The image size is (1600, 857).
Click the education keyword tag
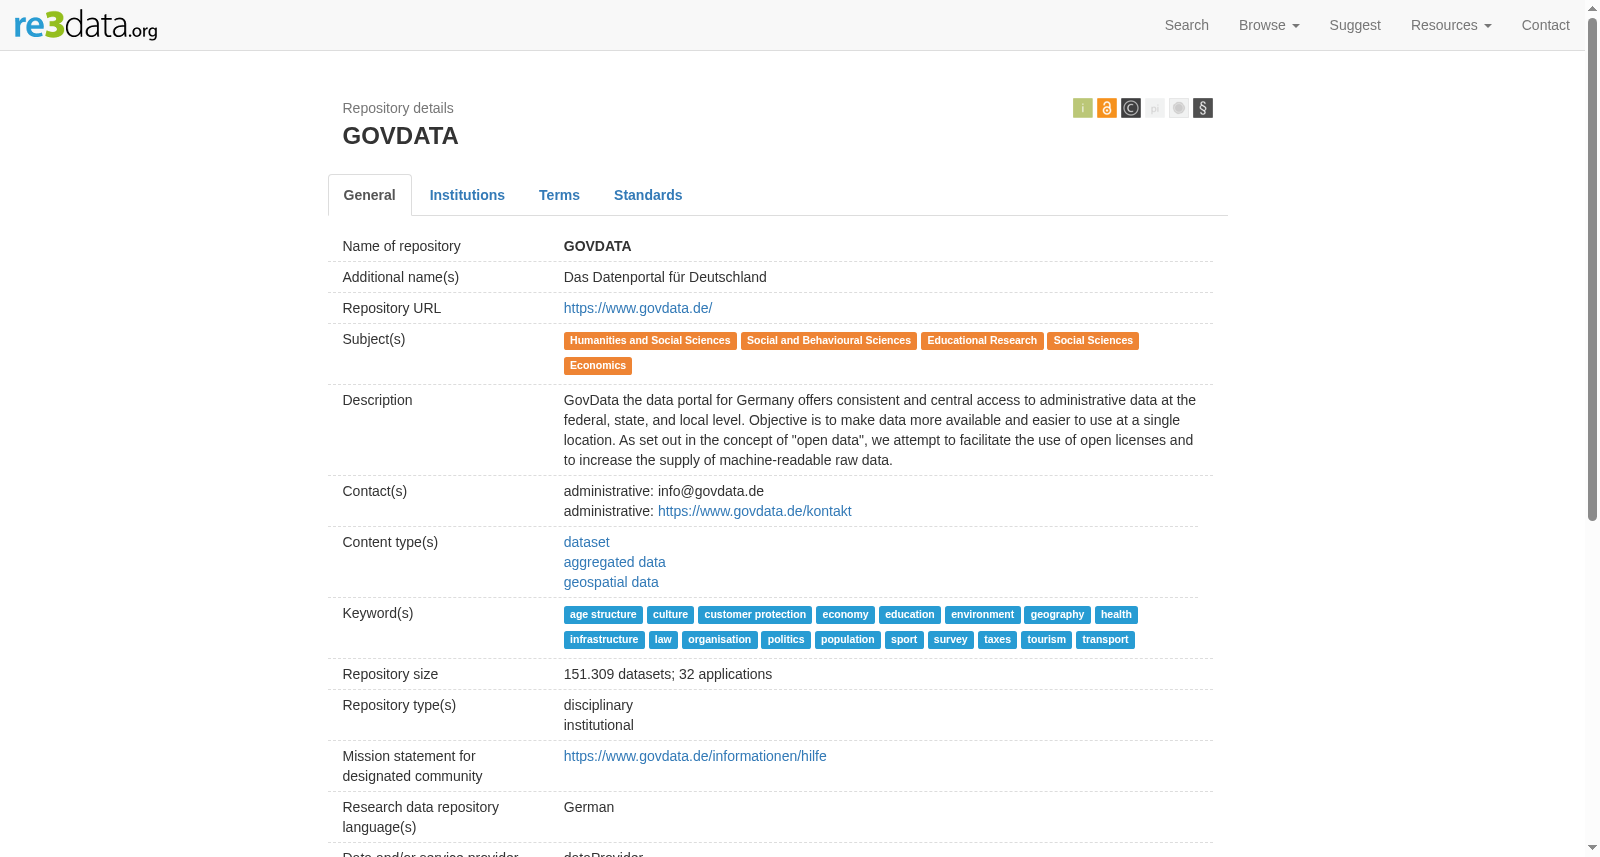pos(910,615)
